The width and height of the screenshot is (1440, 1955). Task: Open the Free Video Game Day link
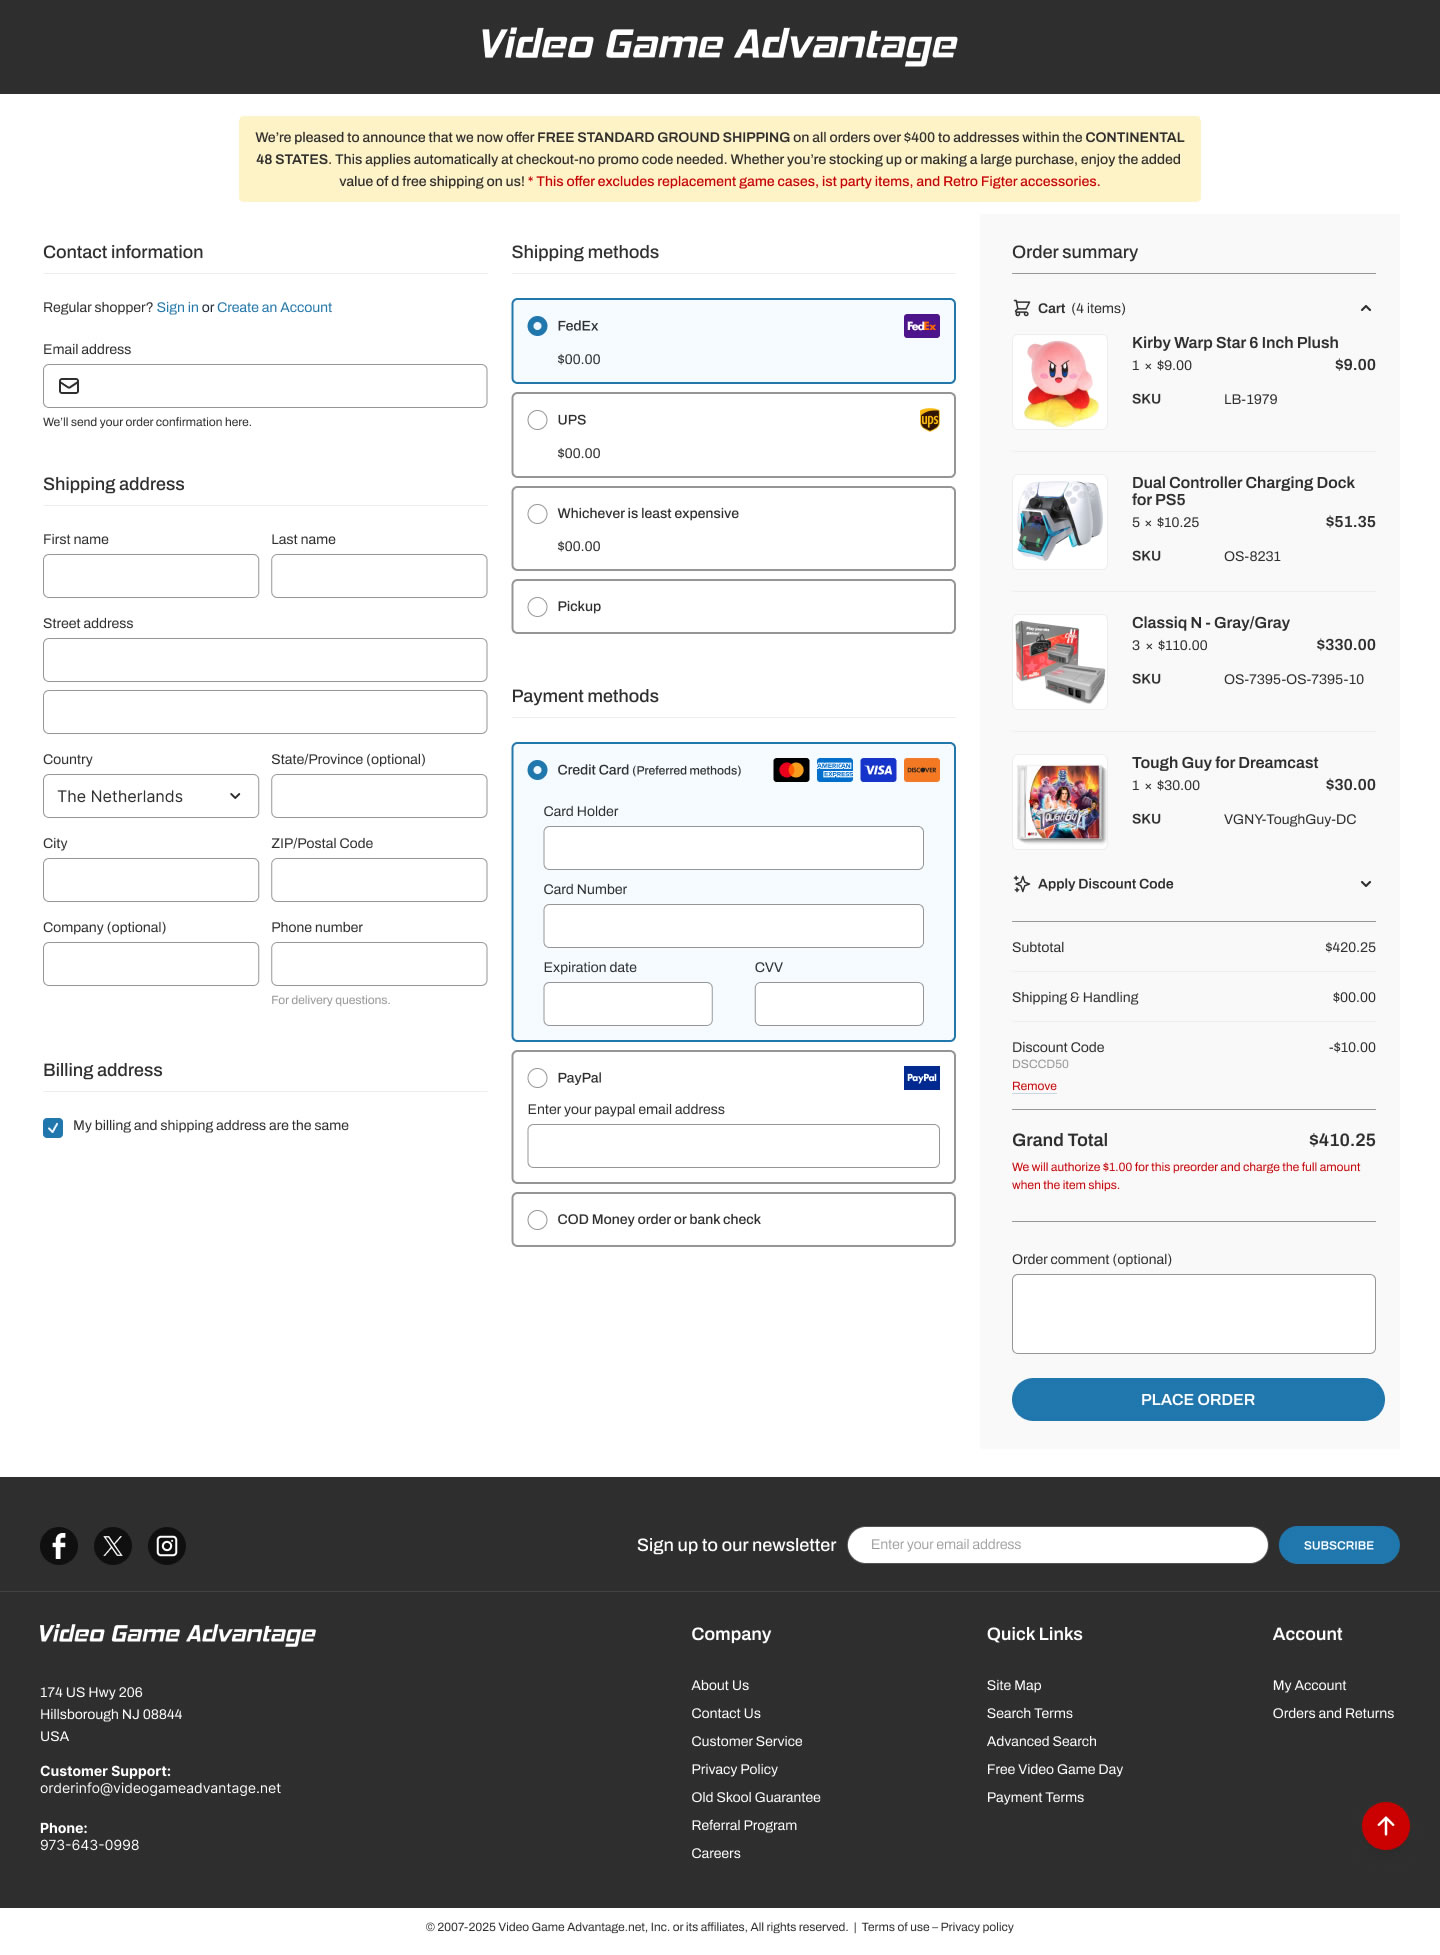click(x=1055, y=1770)
